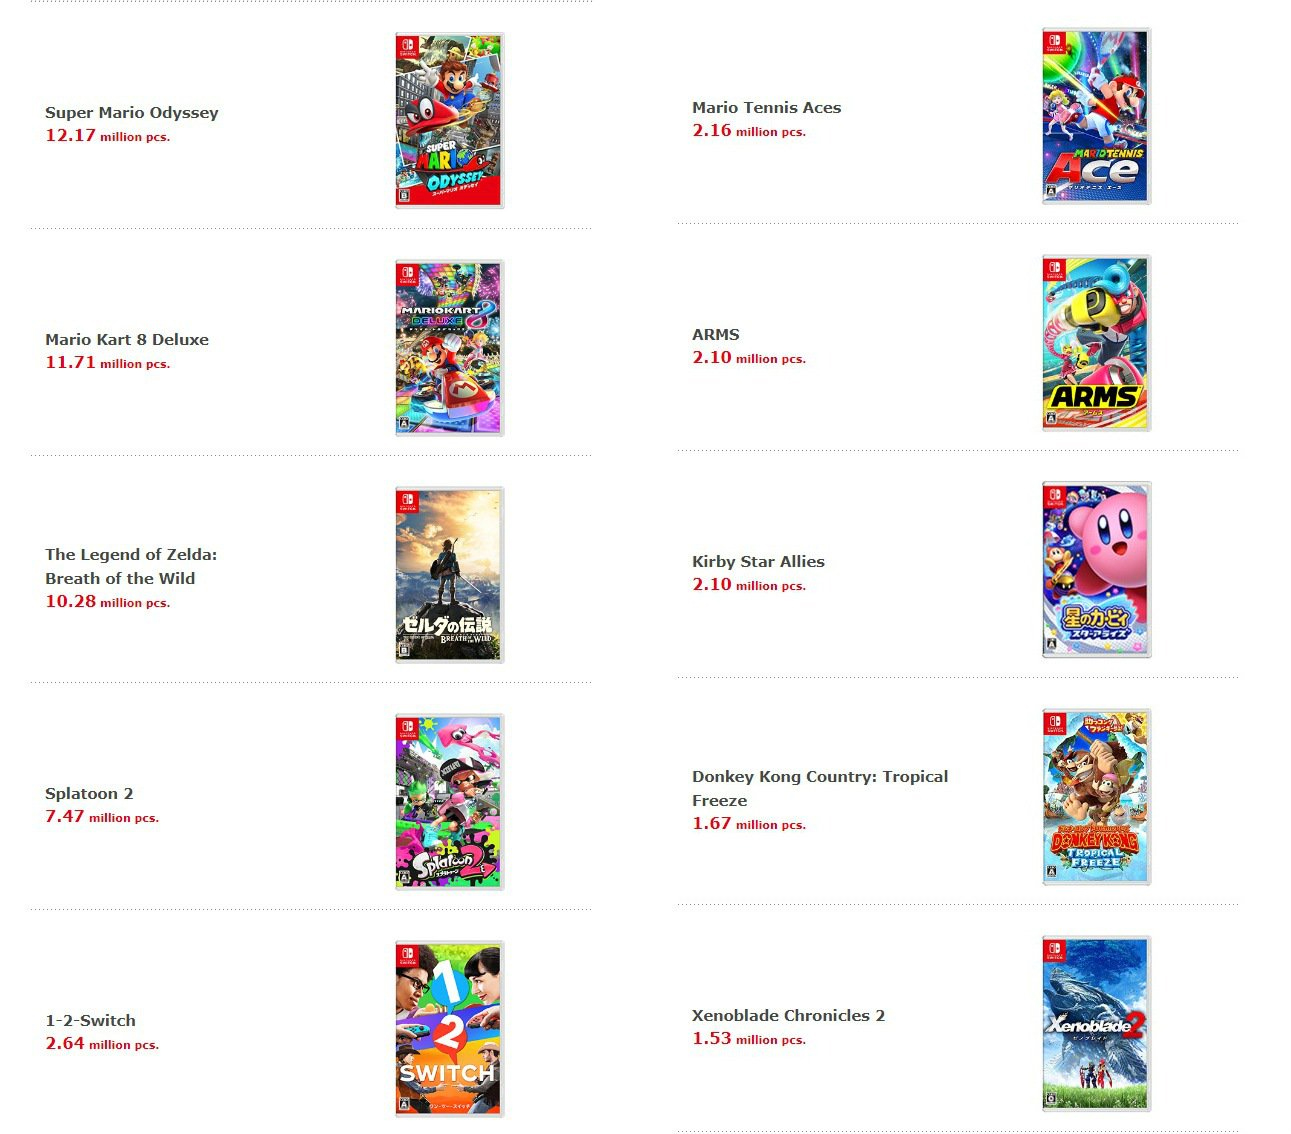
Task: Select the Kirby Star Allies title
Action: coord(758,562)
